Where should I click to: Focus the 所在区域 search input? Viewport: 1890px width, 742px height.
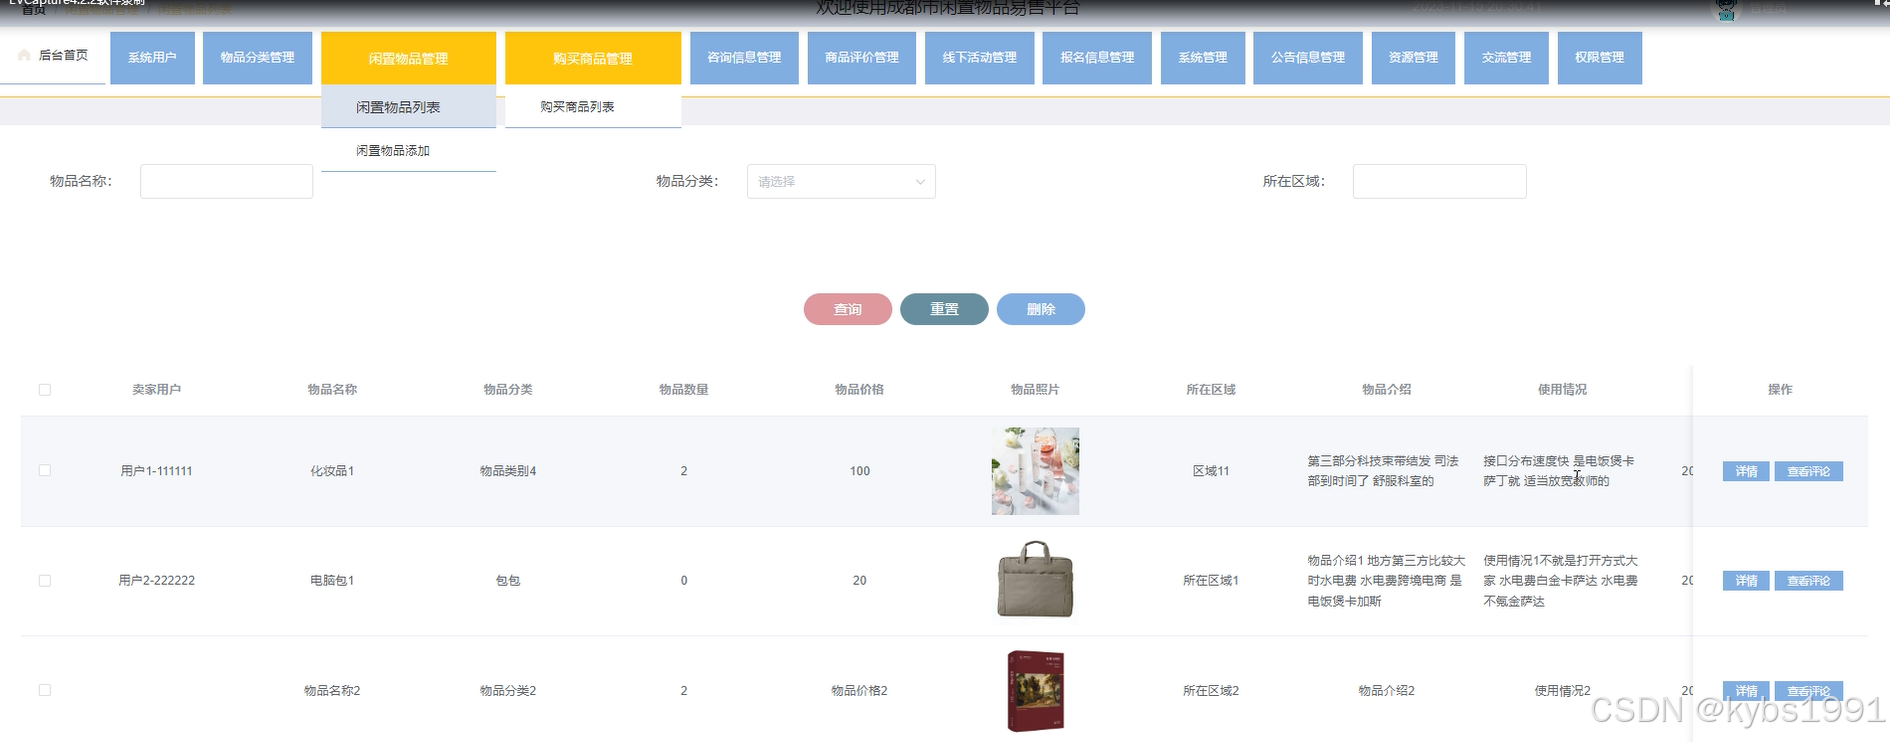click(1439, 181)
